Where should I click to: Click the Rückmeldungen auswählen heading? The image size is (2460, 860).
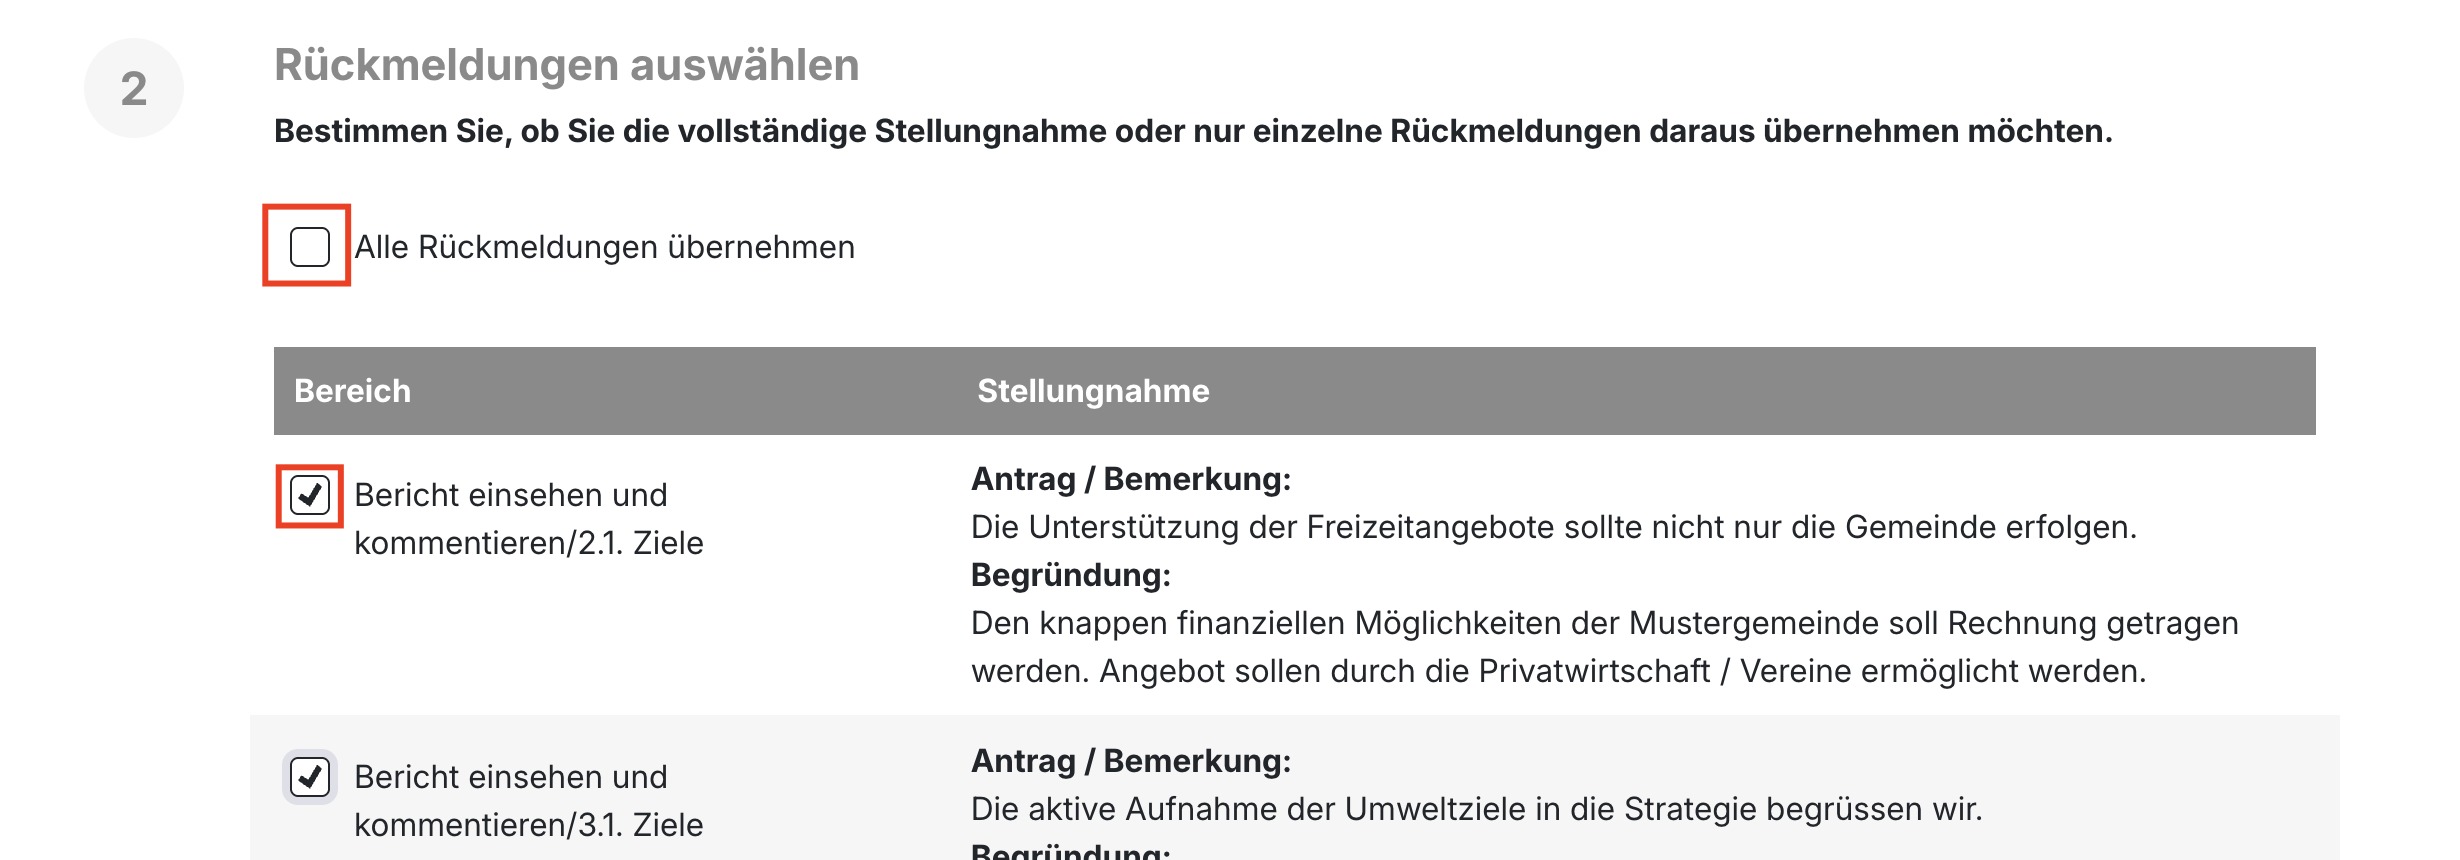click(566, 65)
